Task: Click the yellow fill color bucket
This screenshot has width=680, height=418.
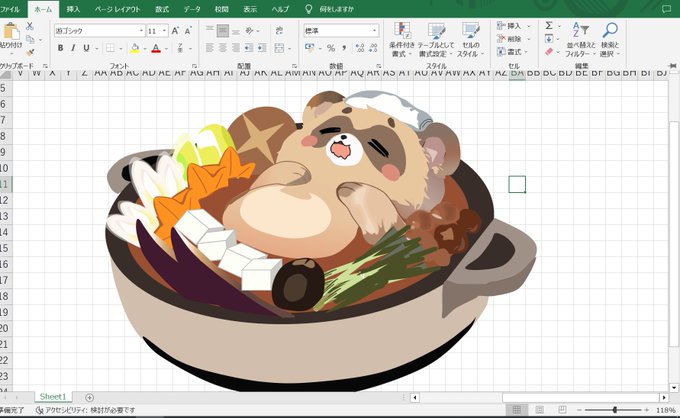Action: pyautogui.click(x=134, y=48)
